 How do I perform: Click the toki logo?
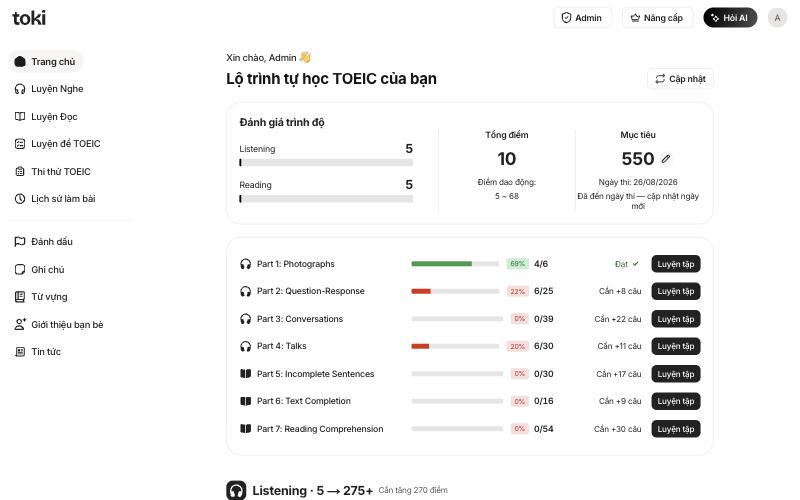[x=29, y=18]
